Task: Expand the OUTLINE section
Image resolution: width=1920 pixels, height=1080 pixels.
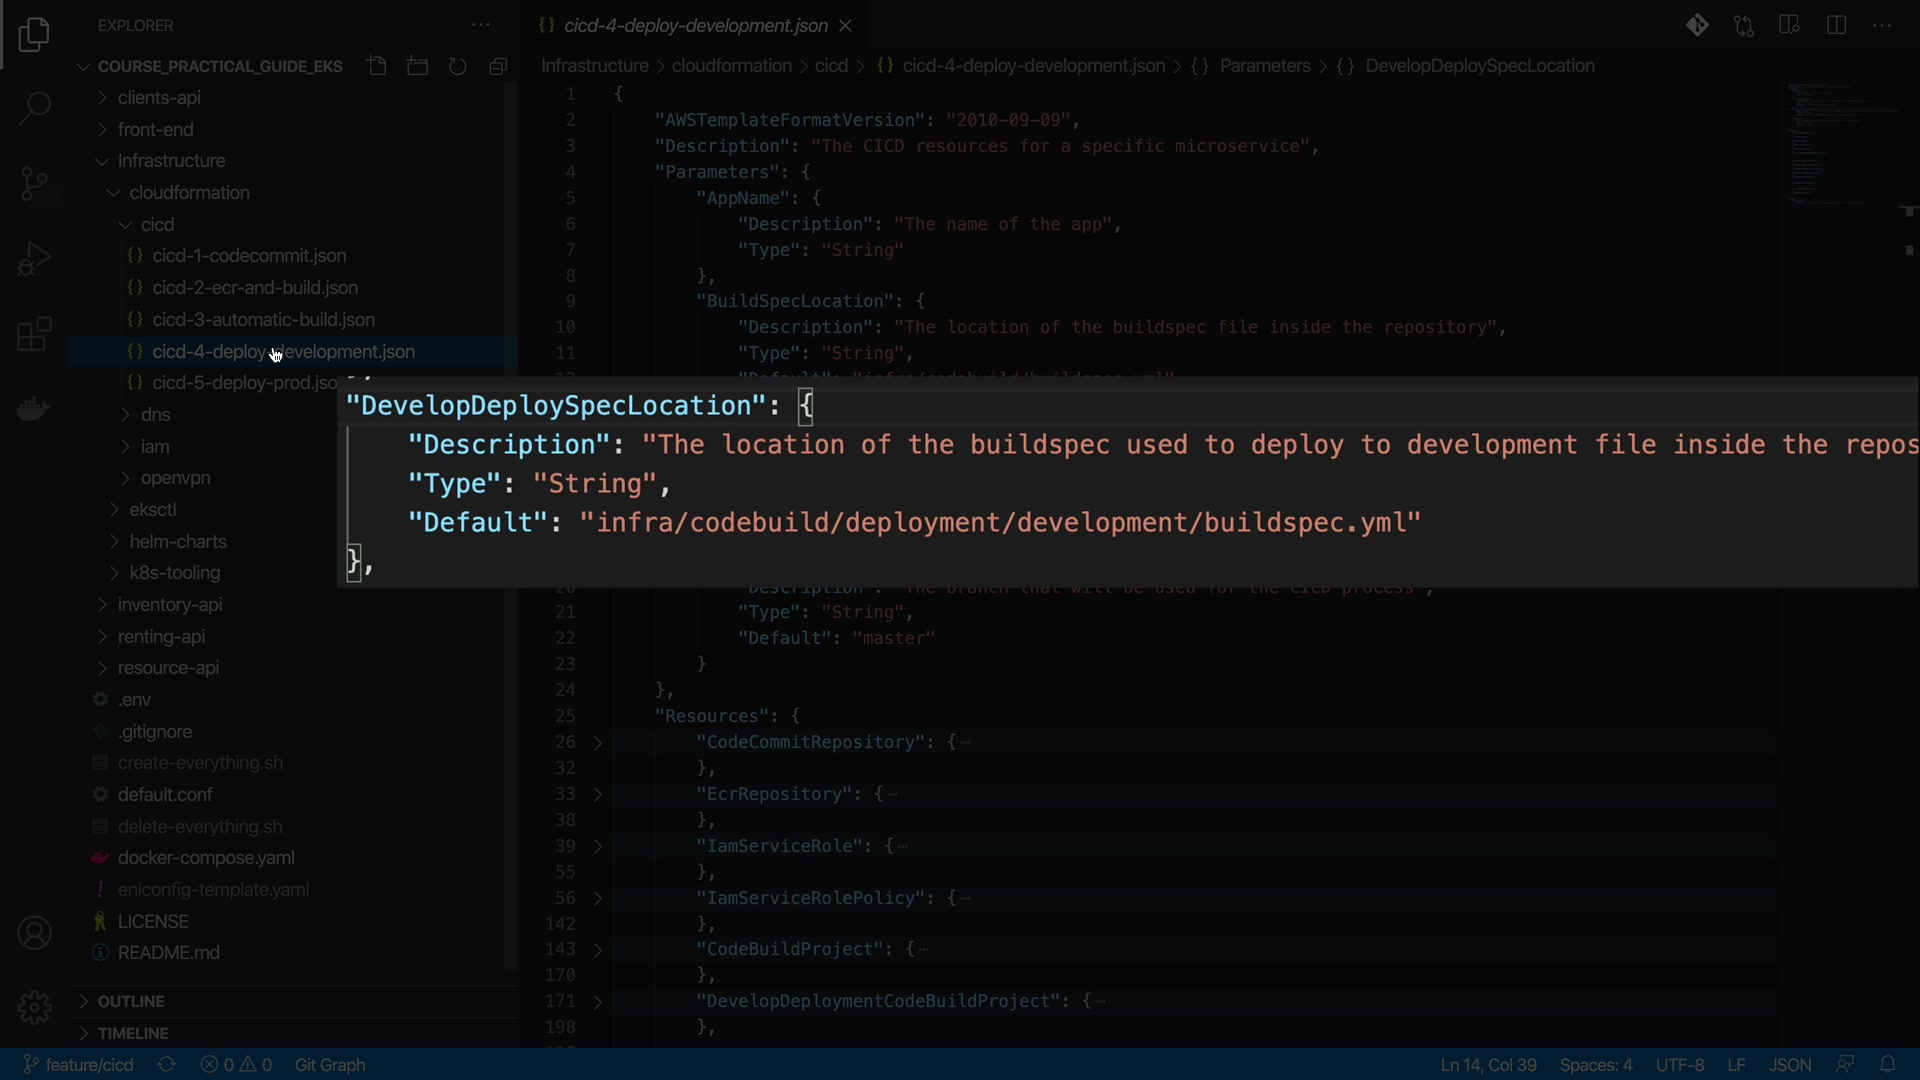Action: coord(131,1001)
